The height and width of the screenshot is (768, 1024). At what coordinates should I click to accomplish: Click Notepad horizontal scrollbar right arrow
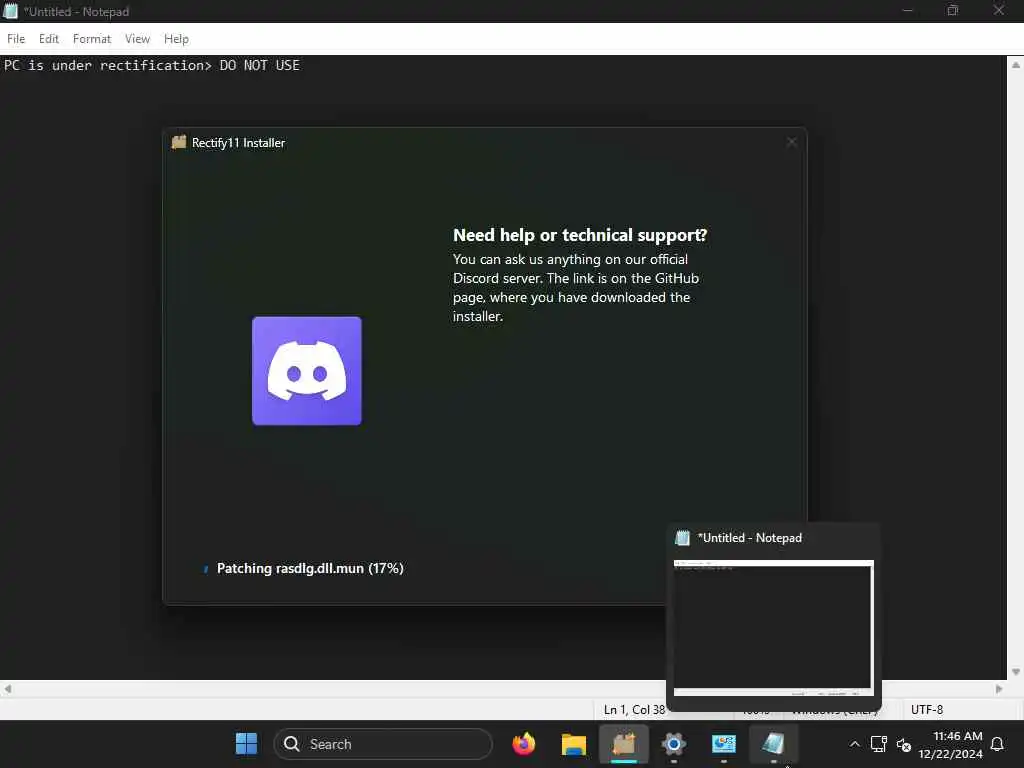point(999,689)
